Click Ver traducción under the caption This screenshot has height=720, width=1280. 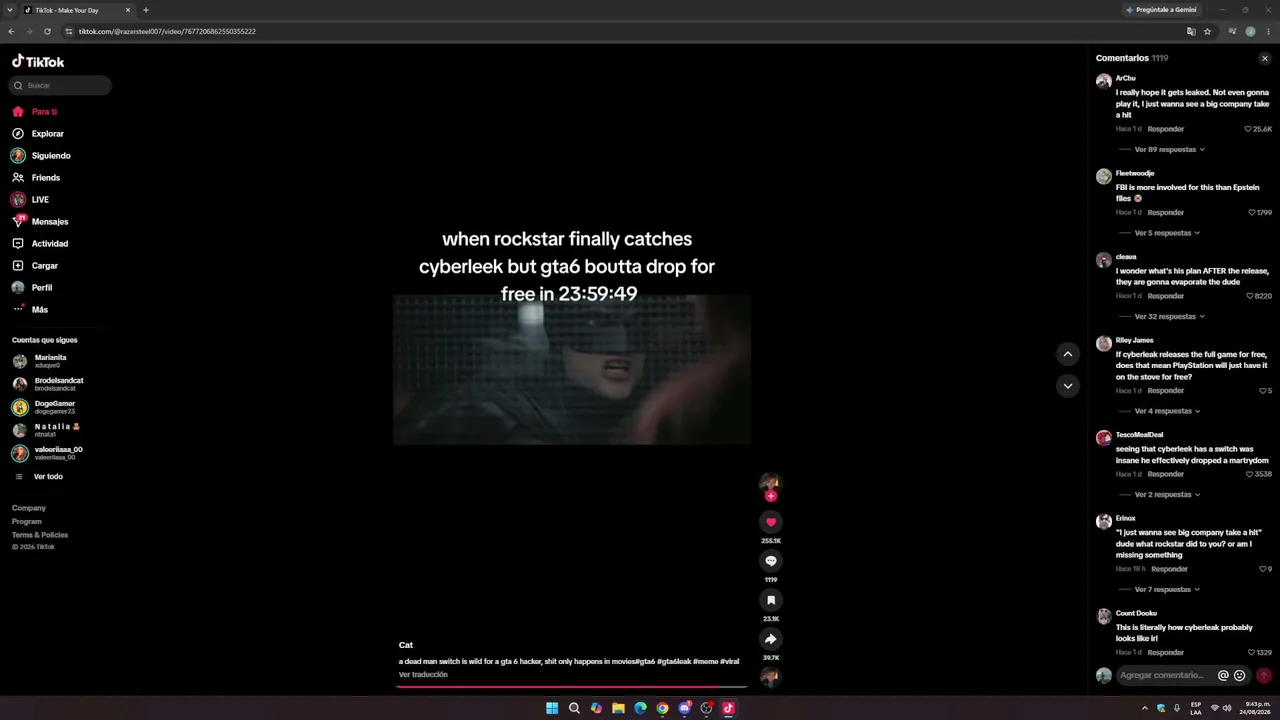(x=423, y=675)
